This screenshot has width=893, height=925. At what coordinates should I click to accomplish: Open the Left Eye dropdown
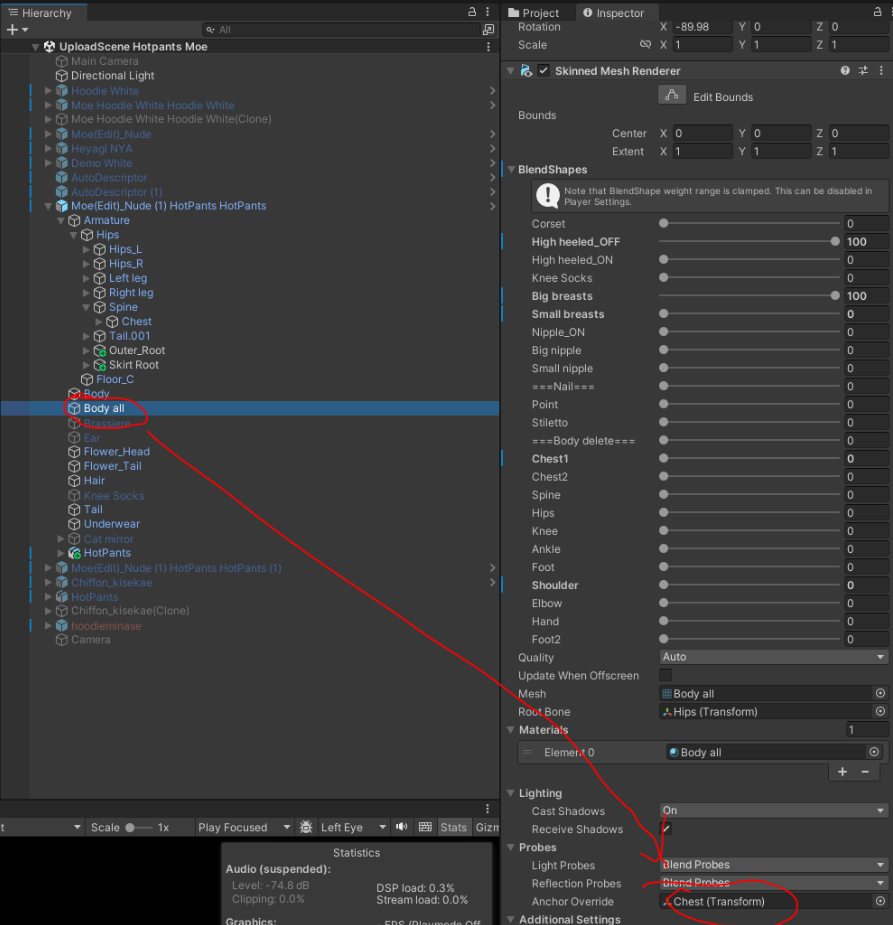[x=353, y=827]
